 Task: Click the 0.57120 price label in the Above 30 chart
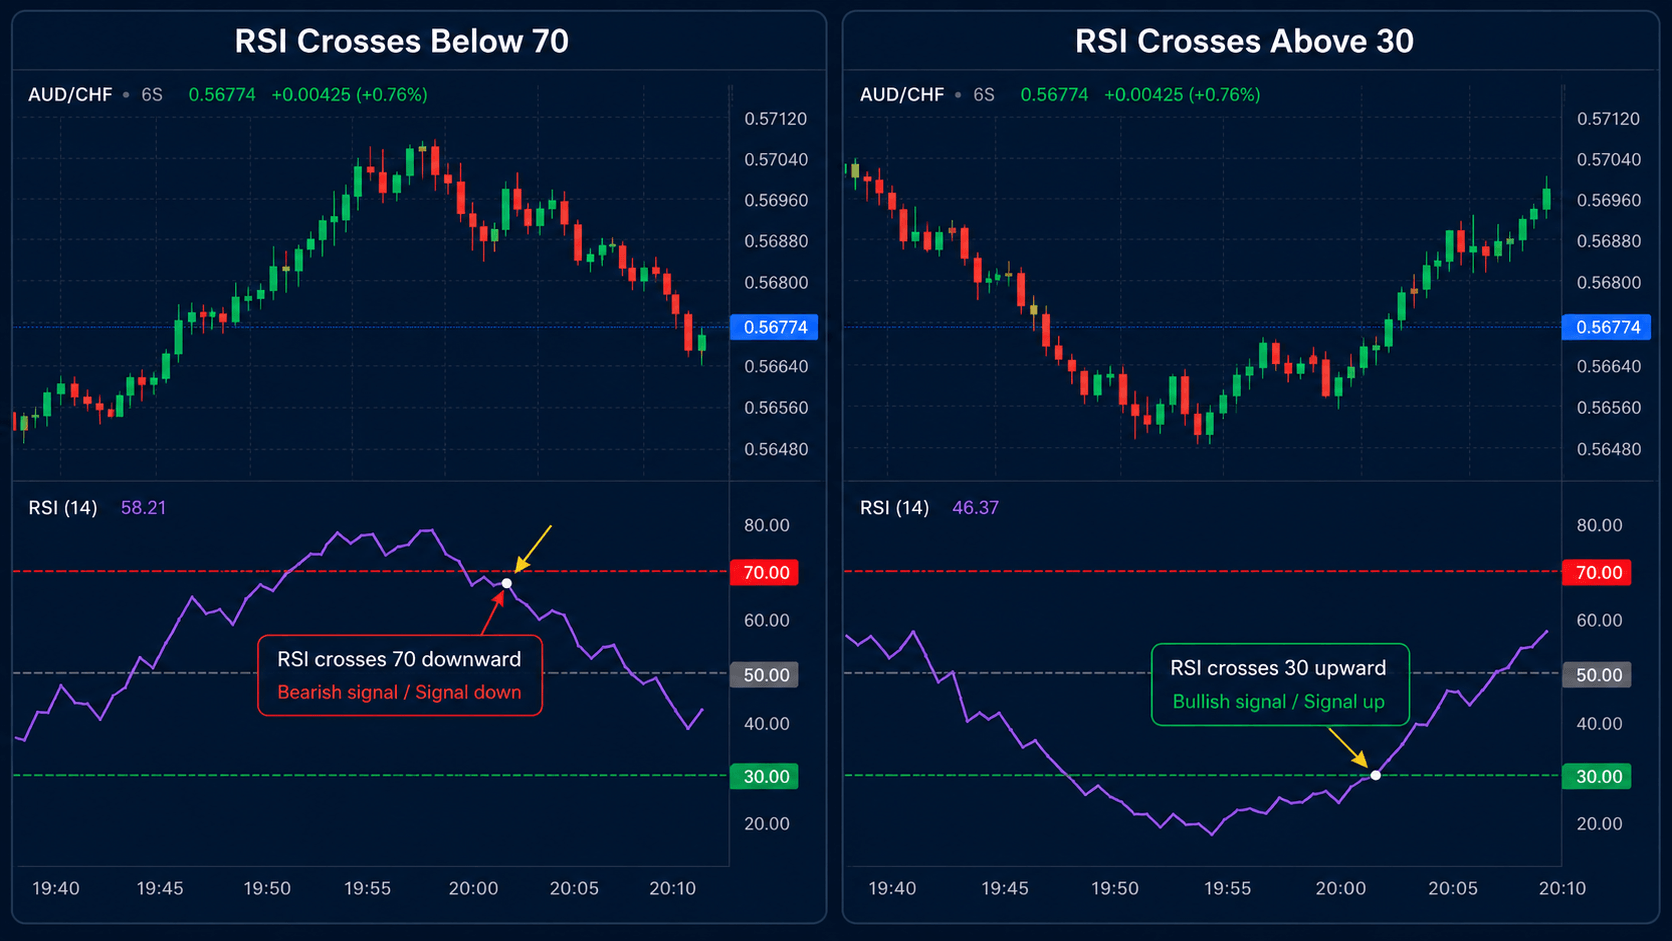pos(1608,119)
